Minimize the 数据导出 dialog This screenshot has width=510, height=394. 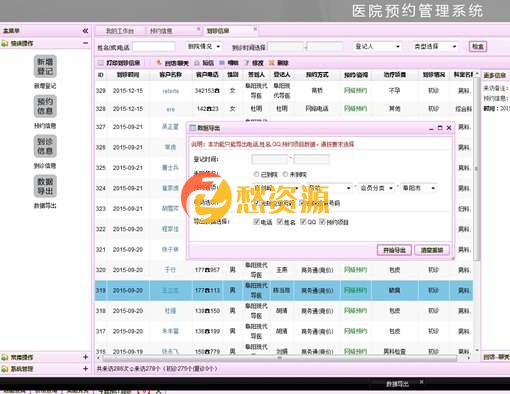(x=431, y=128)
